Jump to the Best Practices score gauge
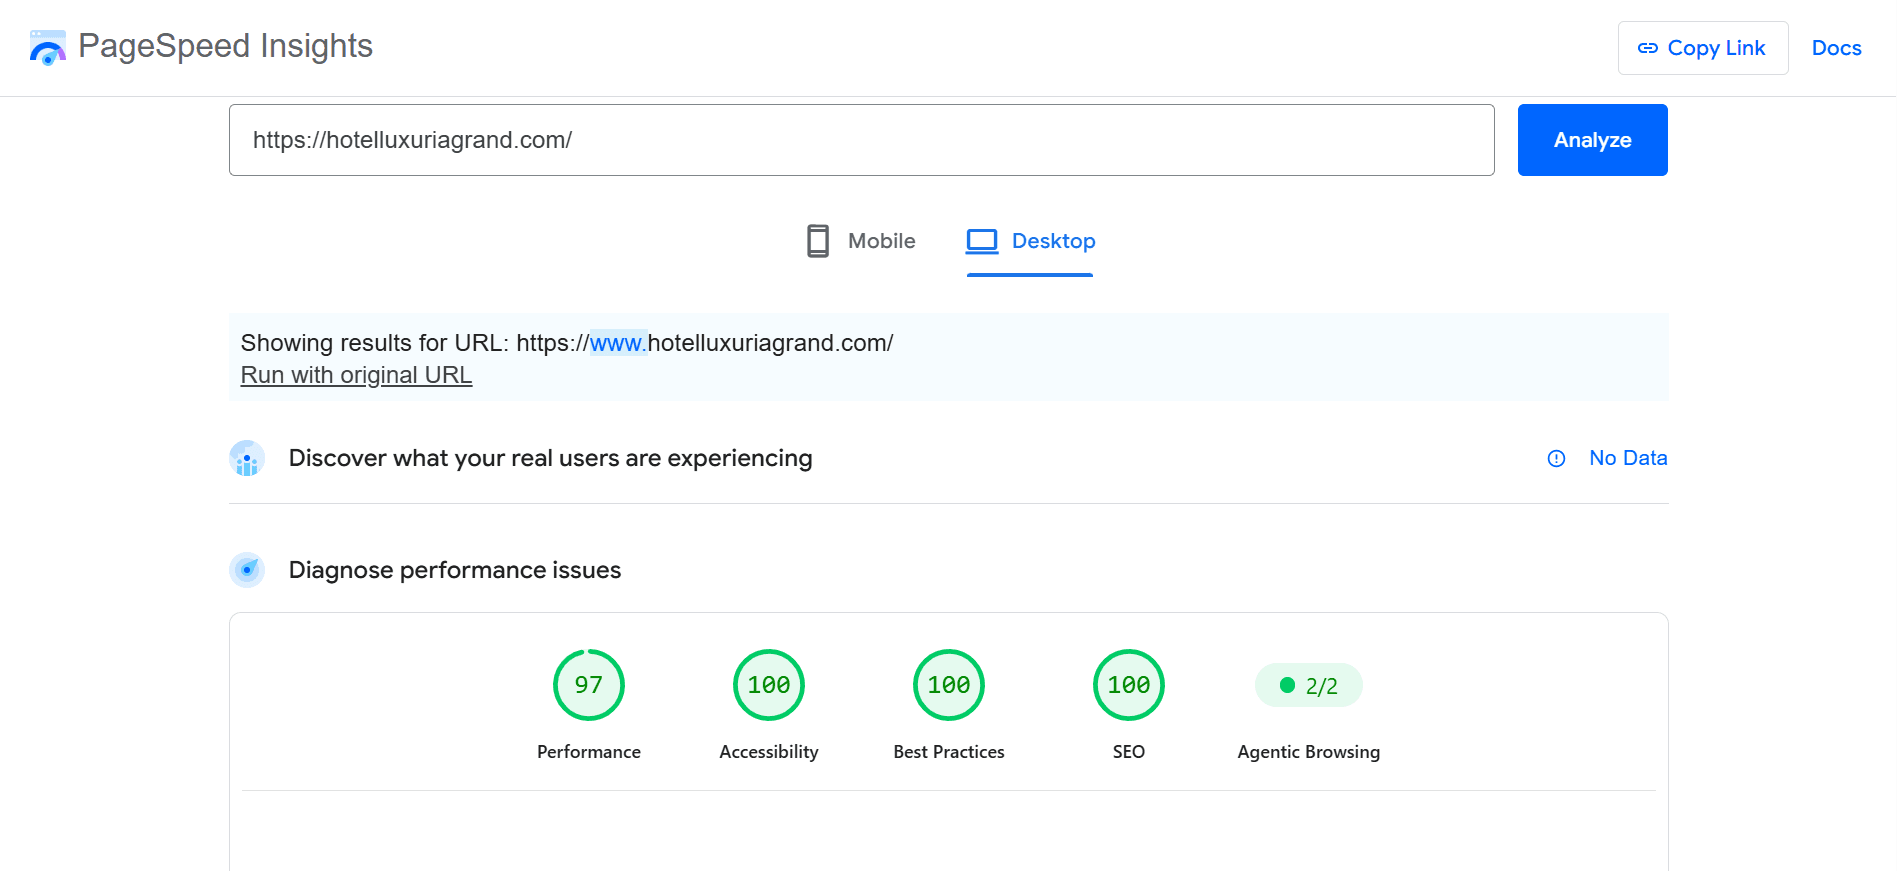1897x871 pixels. click(x=949, y=685)
